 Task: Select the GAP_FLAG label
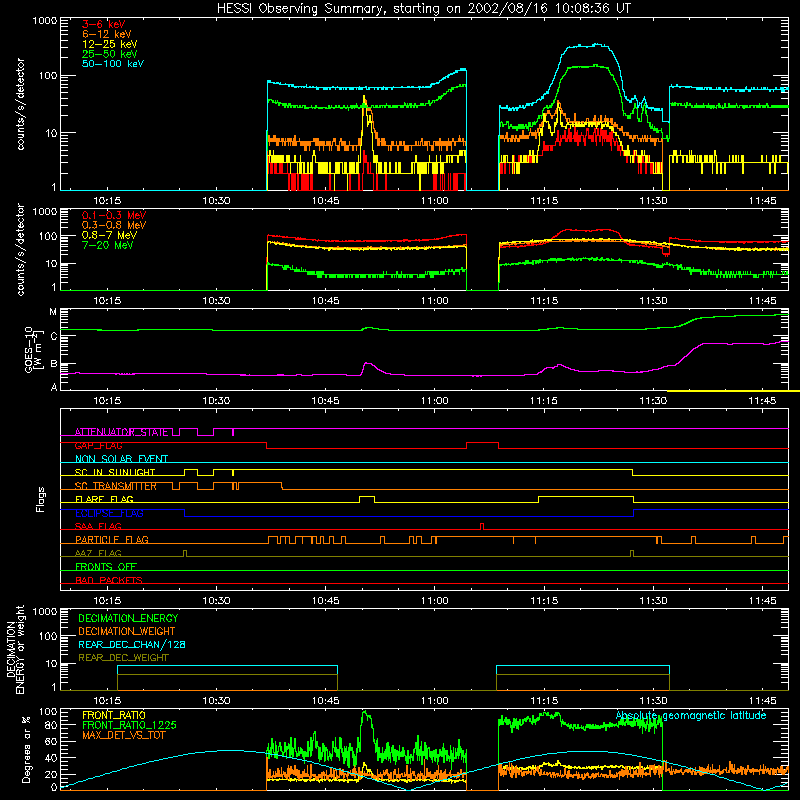[x=98, y=445]
